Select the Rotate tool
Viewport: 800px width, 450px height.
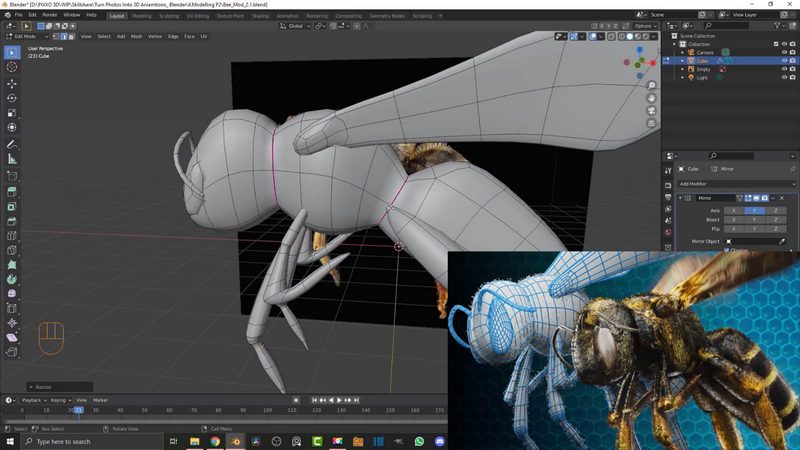(x=12, y=98)
